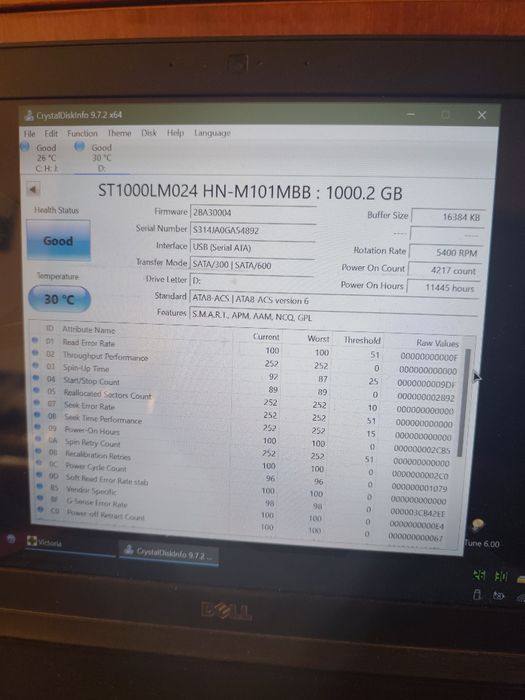Click the previous disk arrow button
Image resolution: width=525 pixels, height=700 pixels.
tap(33, 189)
